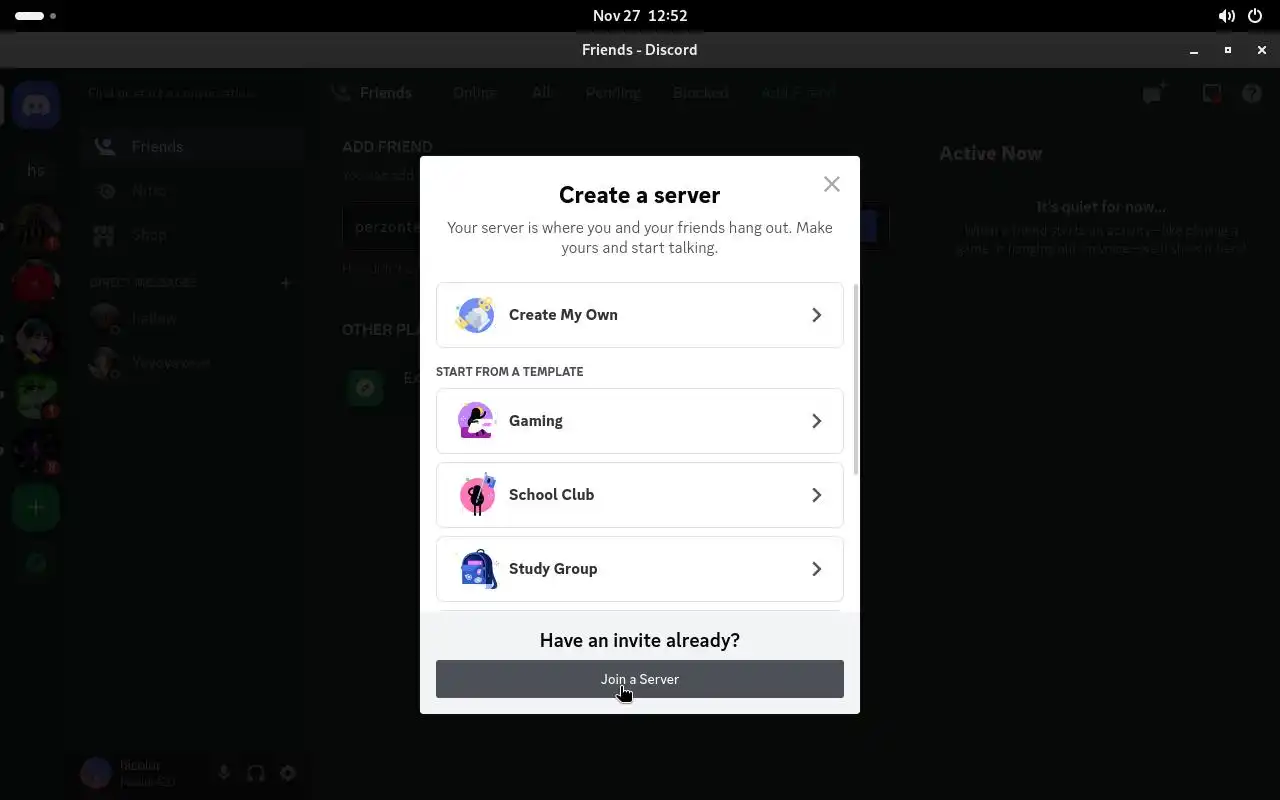
Task: Choose the Study Group template
Action: pyautogui.click(x=640, y=569)
